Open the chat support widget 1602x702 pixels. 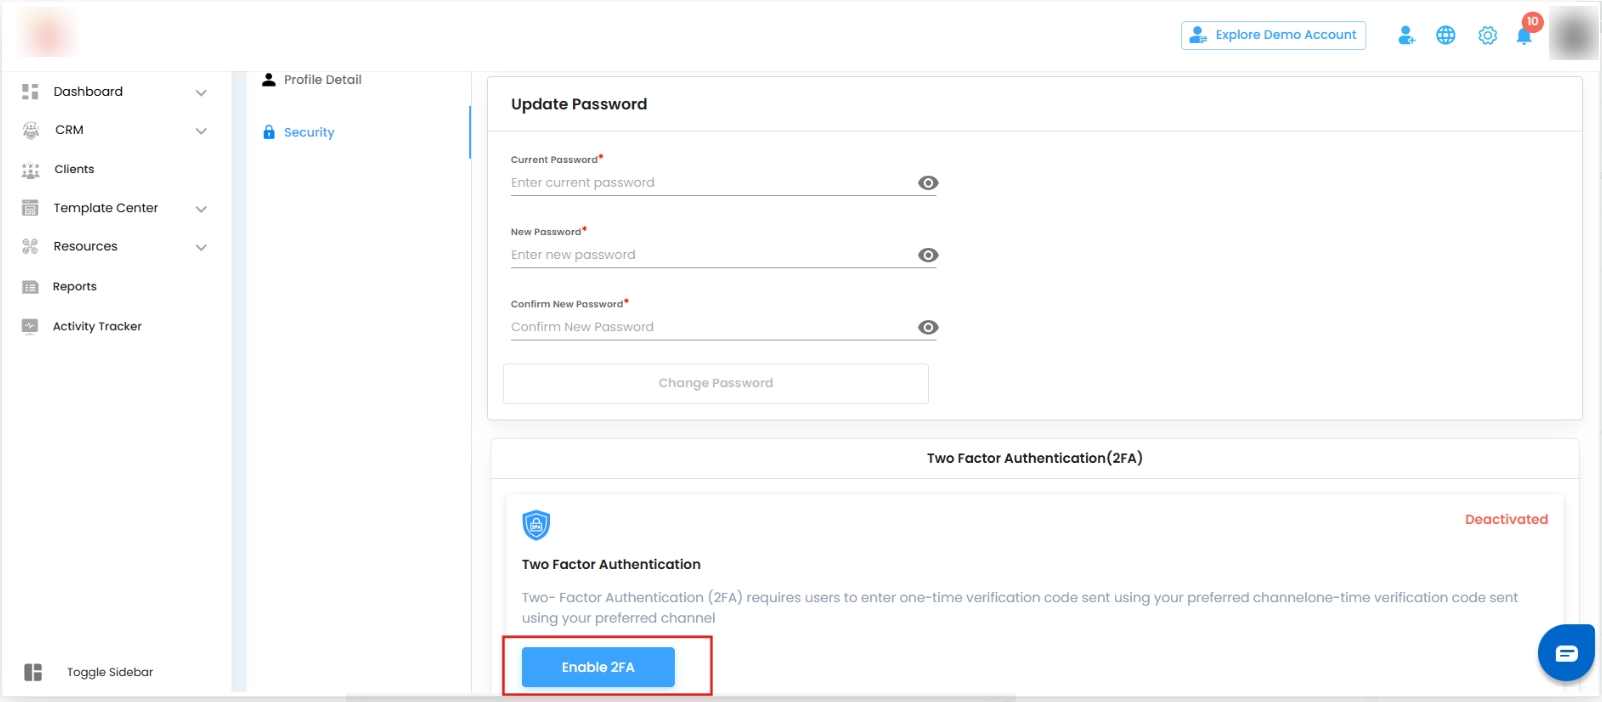pyautogui.click(x=1566, y=653)
